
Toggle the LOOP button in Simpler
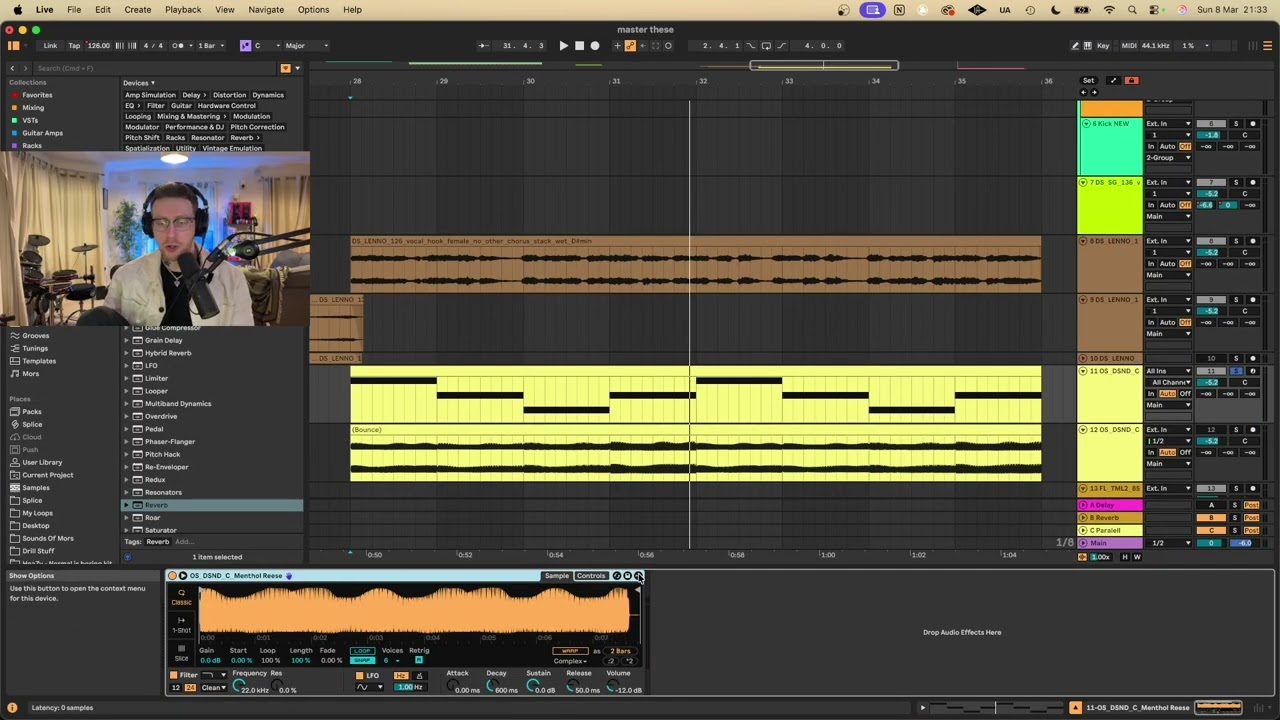click(362, 651)
